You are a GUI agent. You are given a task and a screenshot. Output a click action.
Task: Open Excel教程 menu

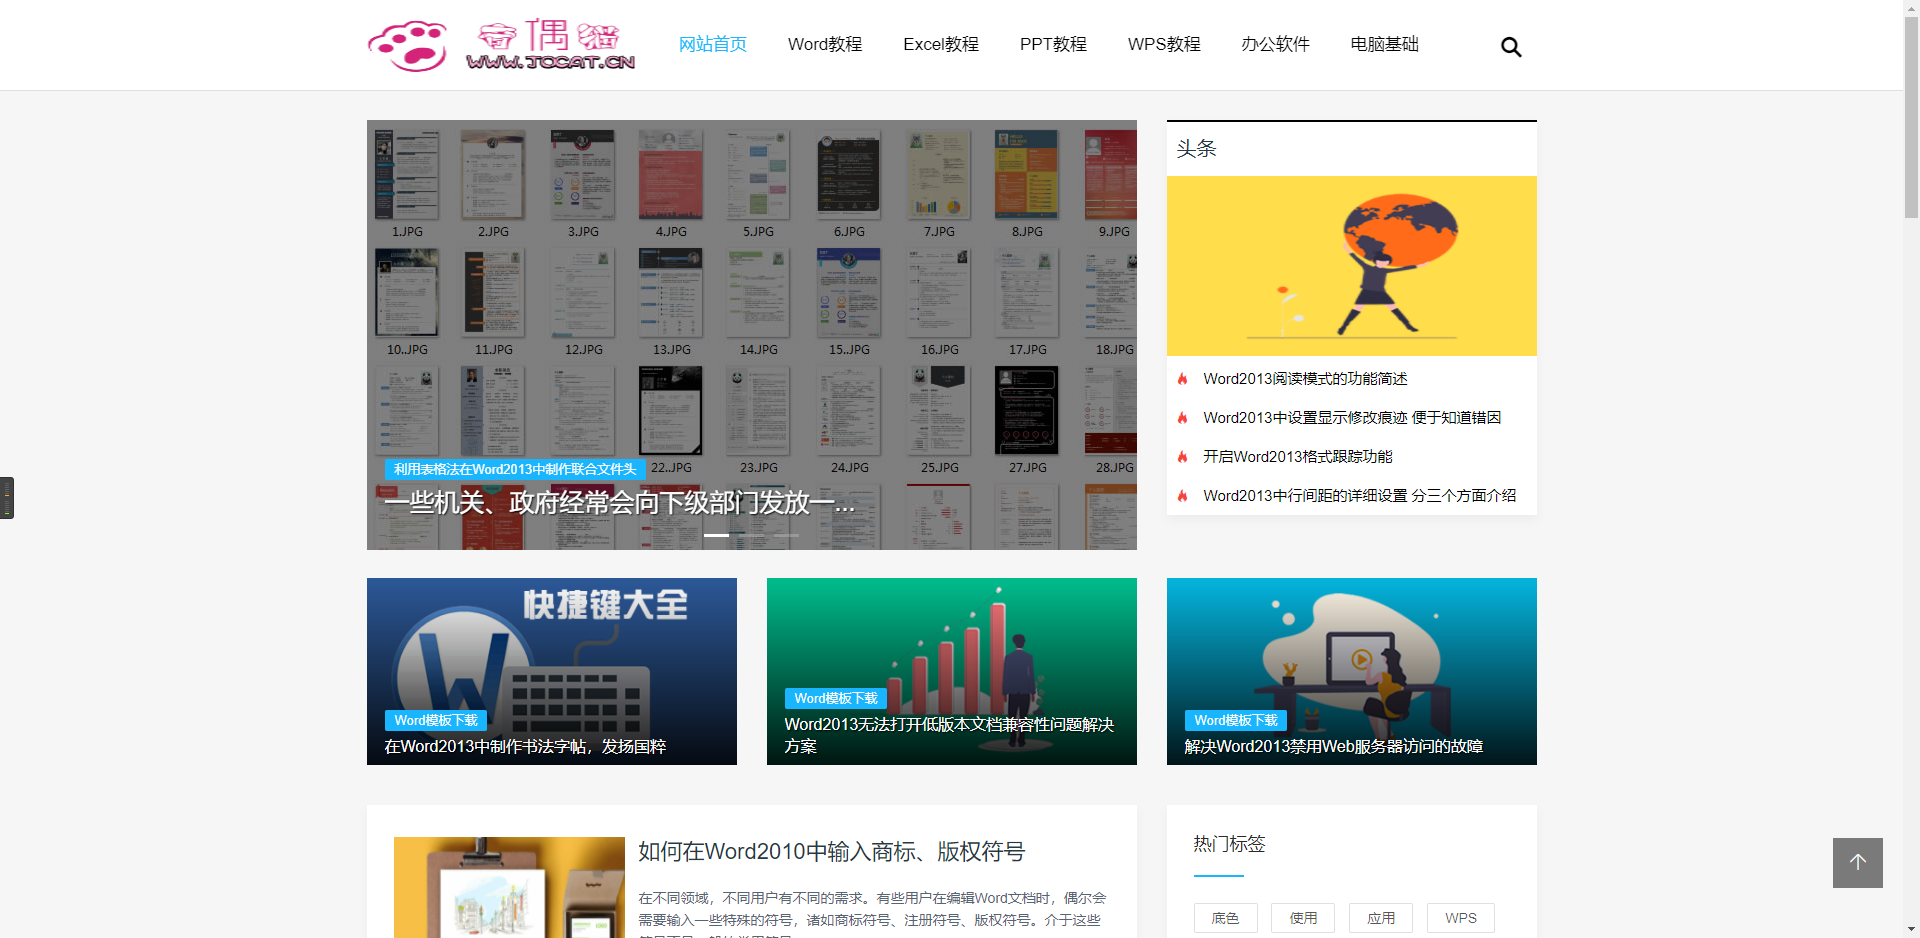click(941, 44)
